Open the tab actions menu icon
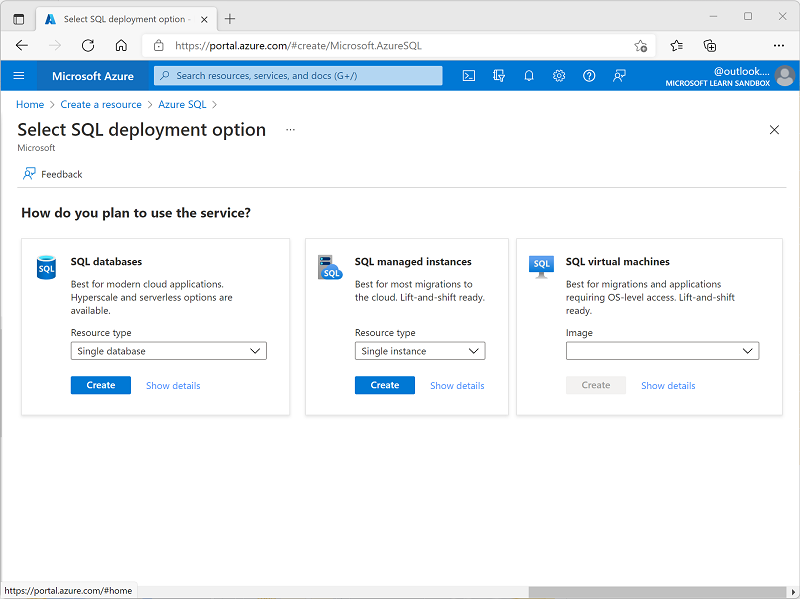The height and width of the screenshot is (599, 800). [x=18, y=19]
